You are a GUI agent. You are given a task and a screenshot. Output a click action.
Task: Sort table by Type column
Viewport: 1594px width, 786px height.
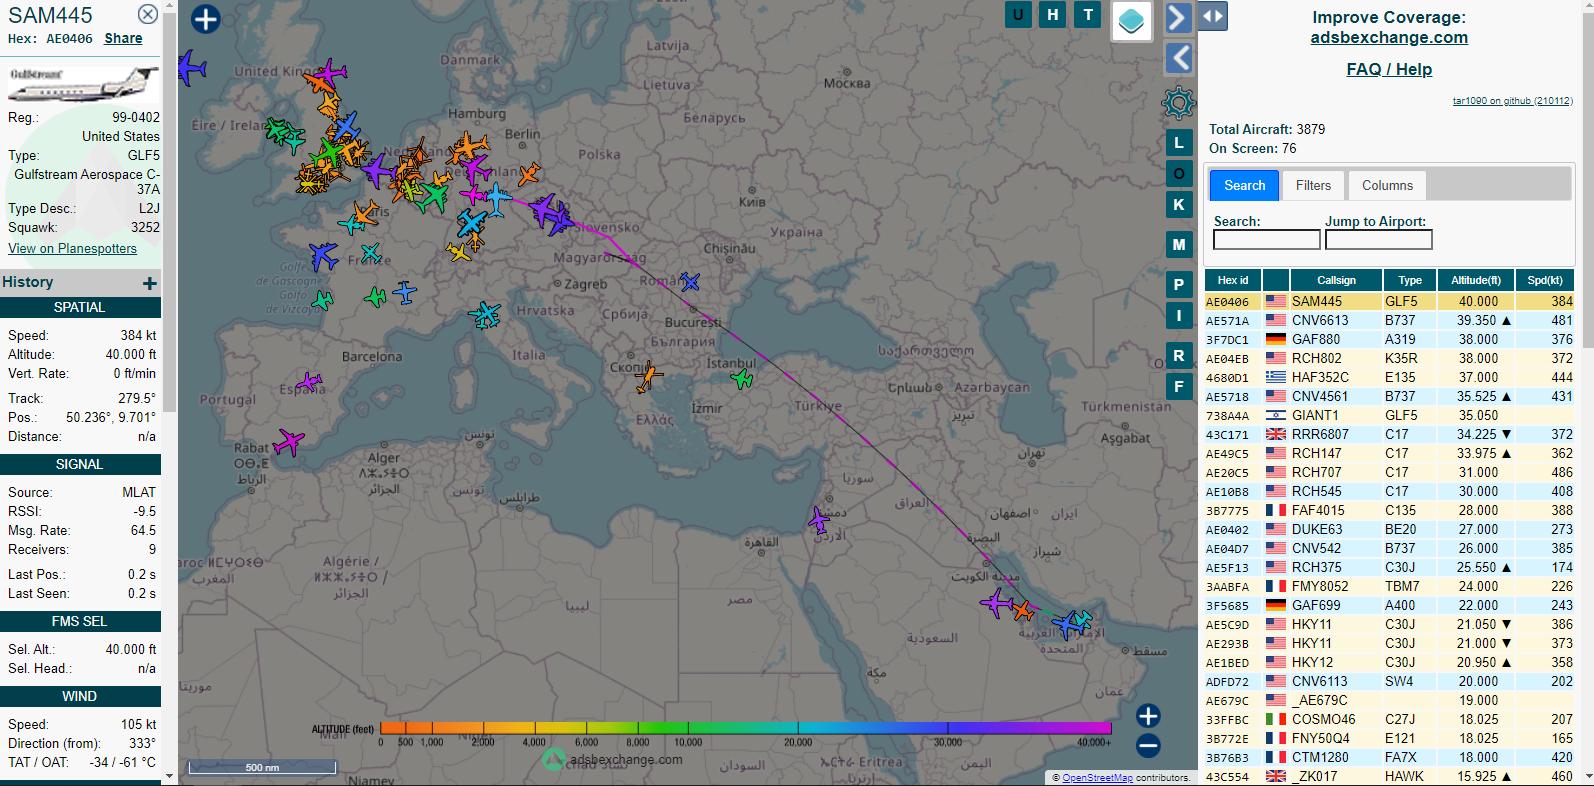1410,280
